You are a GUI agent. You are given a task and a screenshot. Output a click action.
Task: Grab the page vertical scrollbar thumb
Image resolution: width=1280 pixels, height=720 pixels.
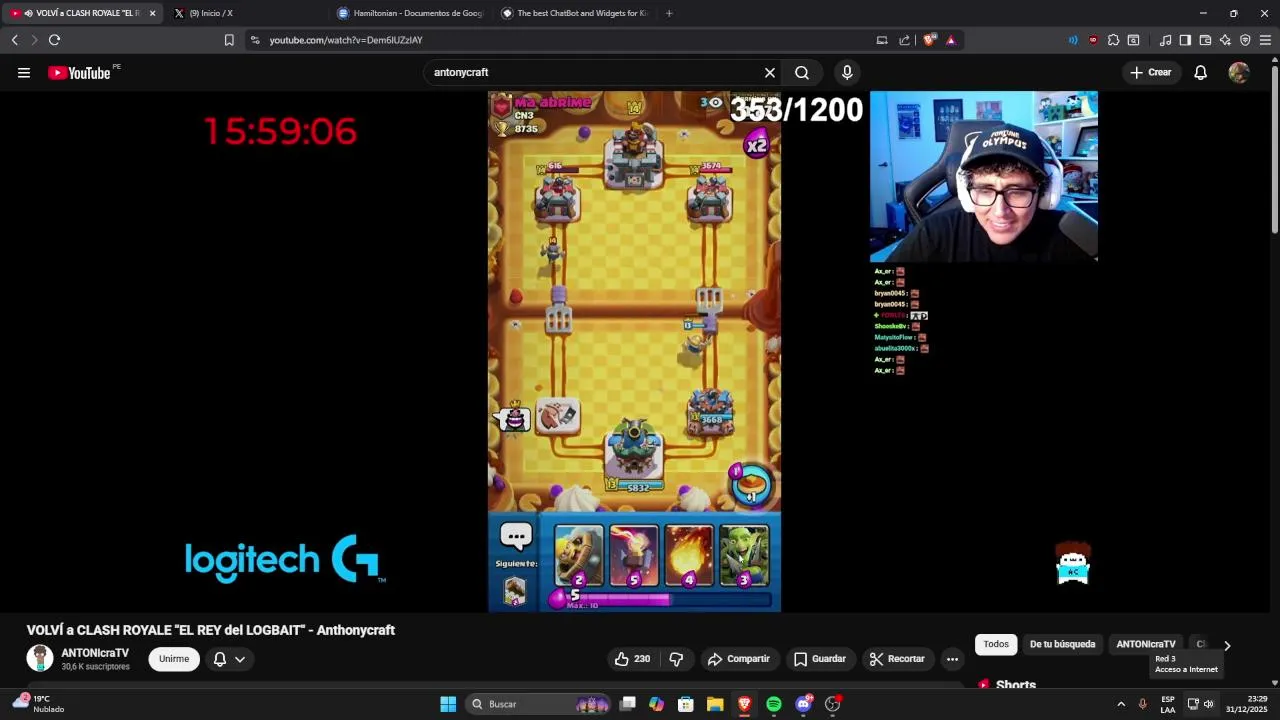[x=1275, y=150]
